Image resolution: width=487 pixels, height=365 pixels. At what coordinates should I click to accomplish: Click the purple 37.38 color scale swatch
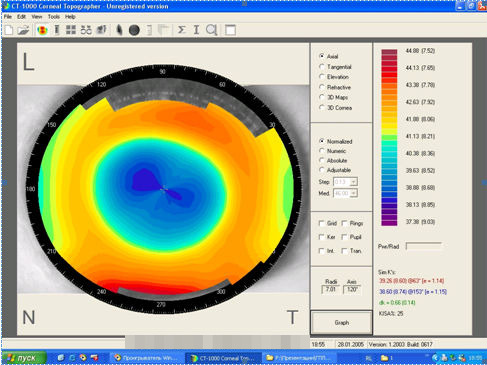(x=389, y=222)
